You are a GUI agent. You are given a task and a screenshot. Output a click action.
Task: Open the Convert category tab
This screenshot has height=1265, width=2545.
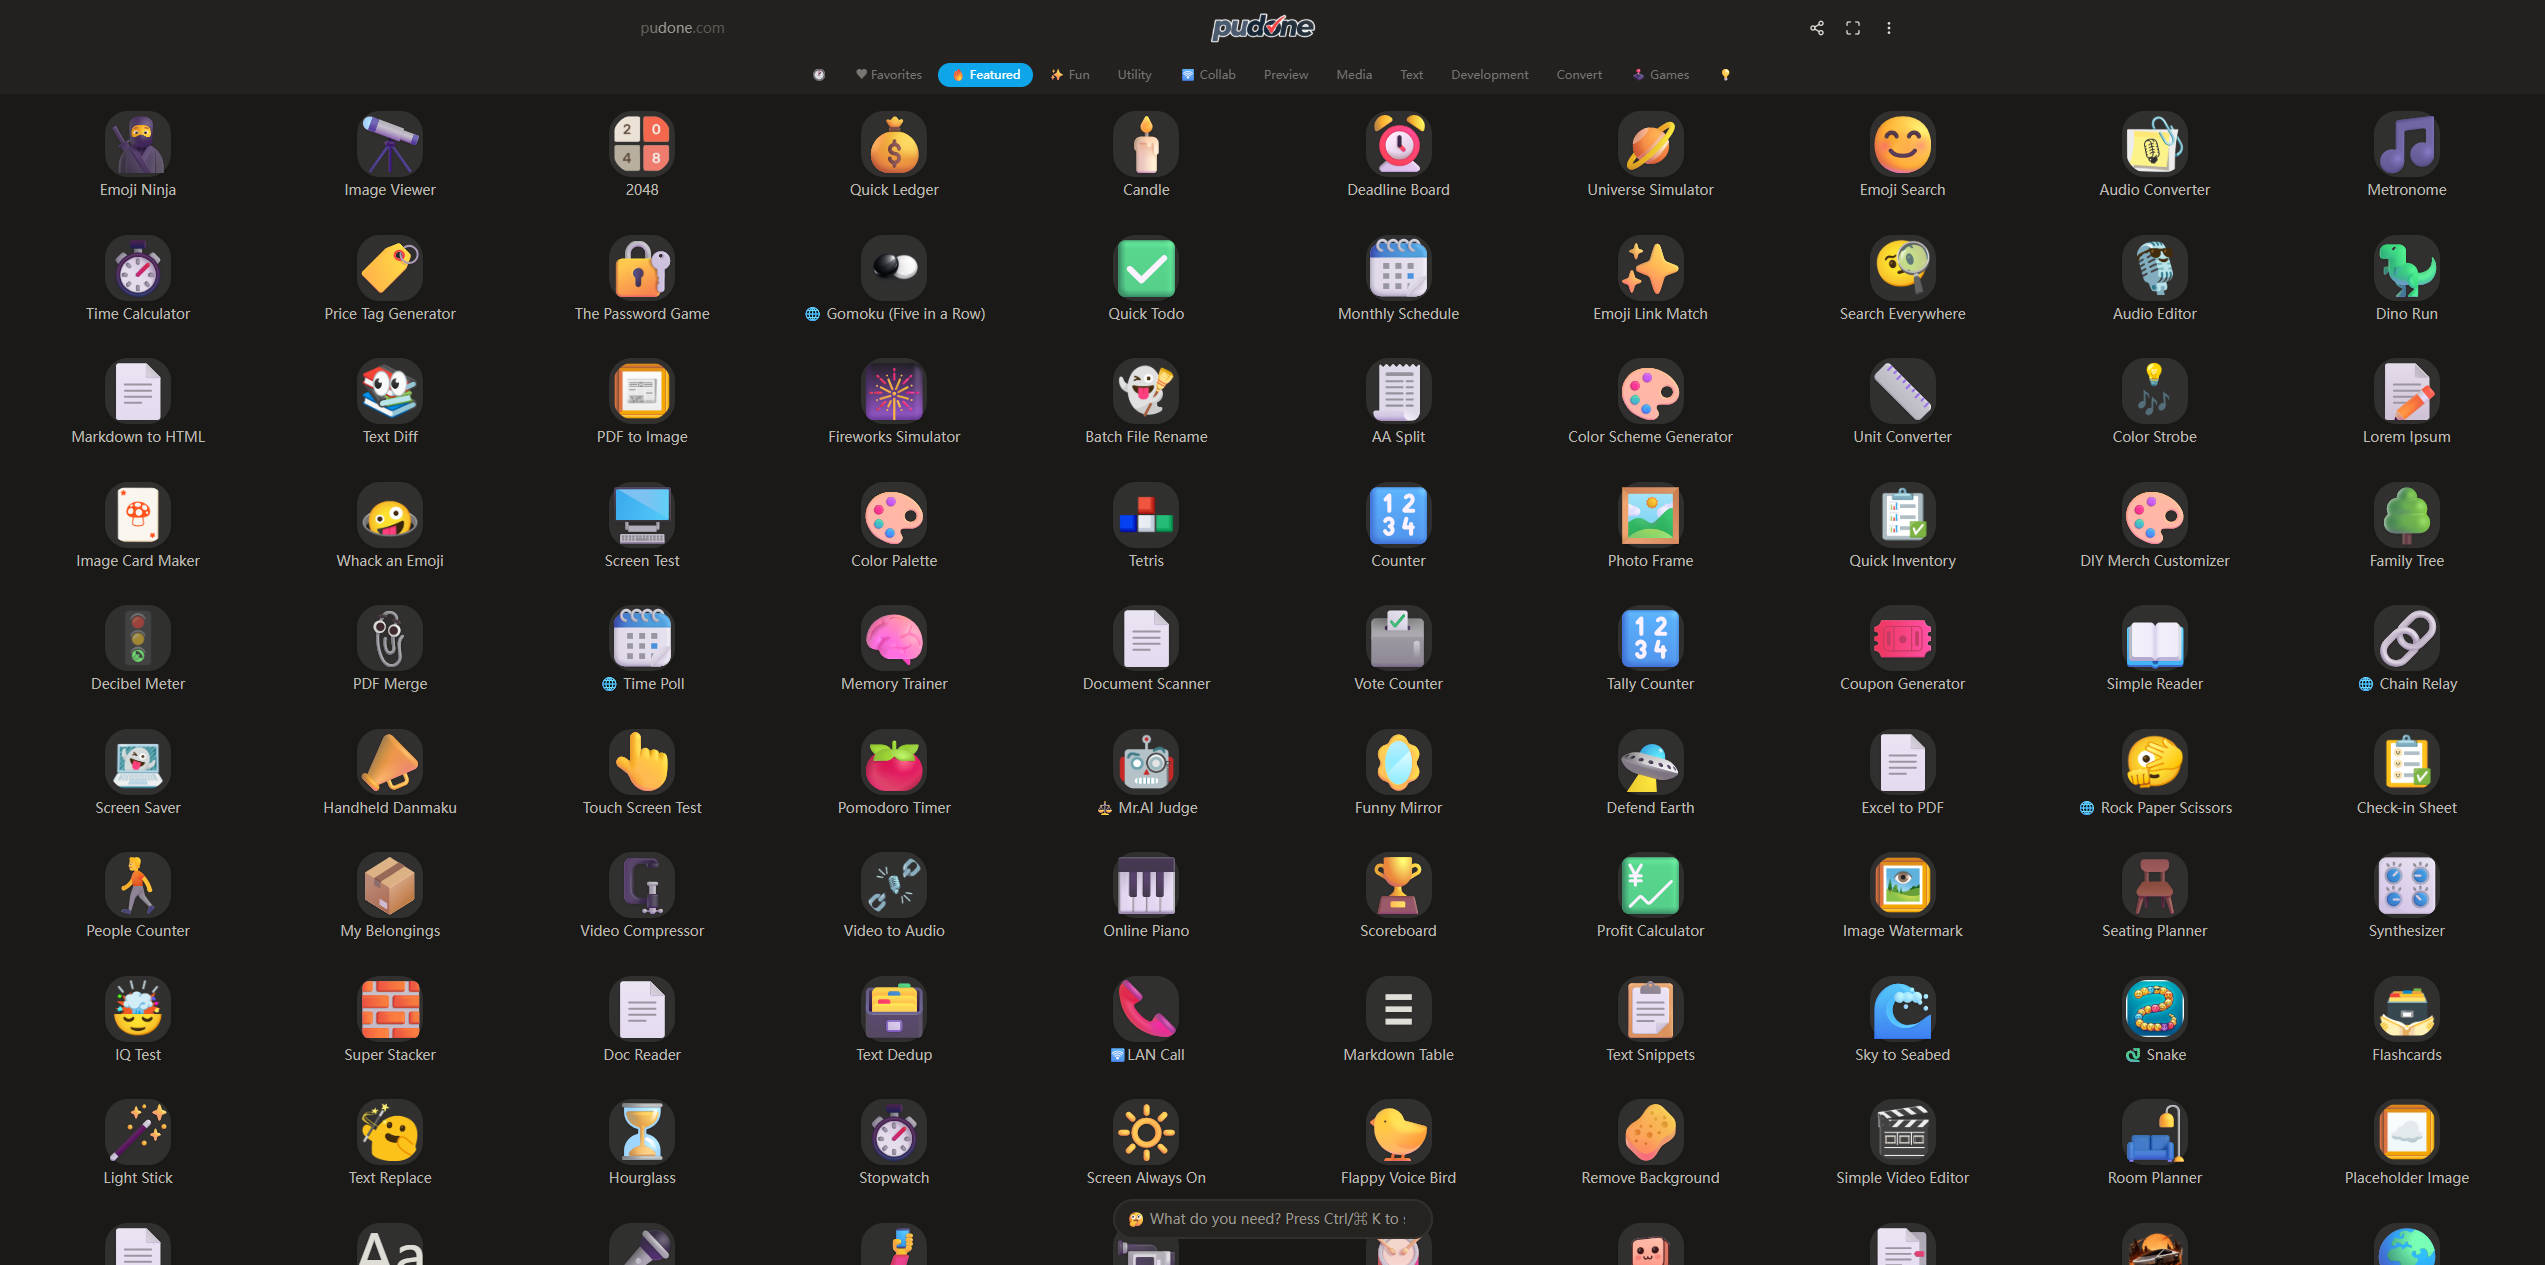tap(1579, 75)
